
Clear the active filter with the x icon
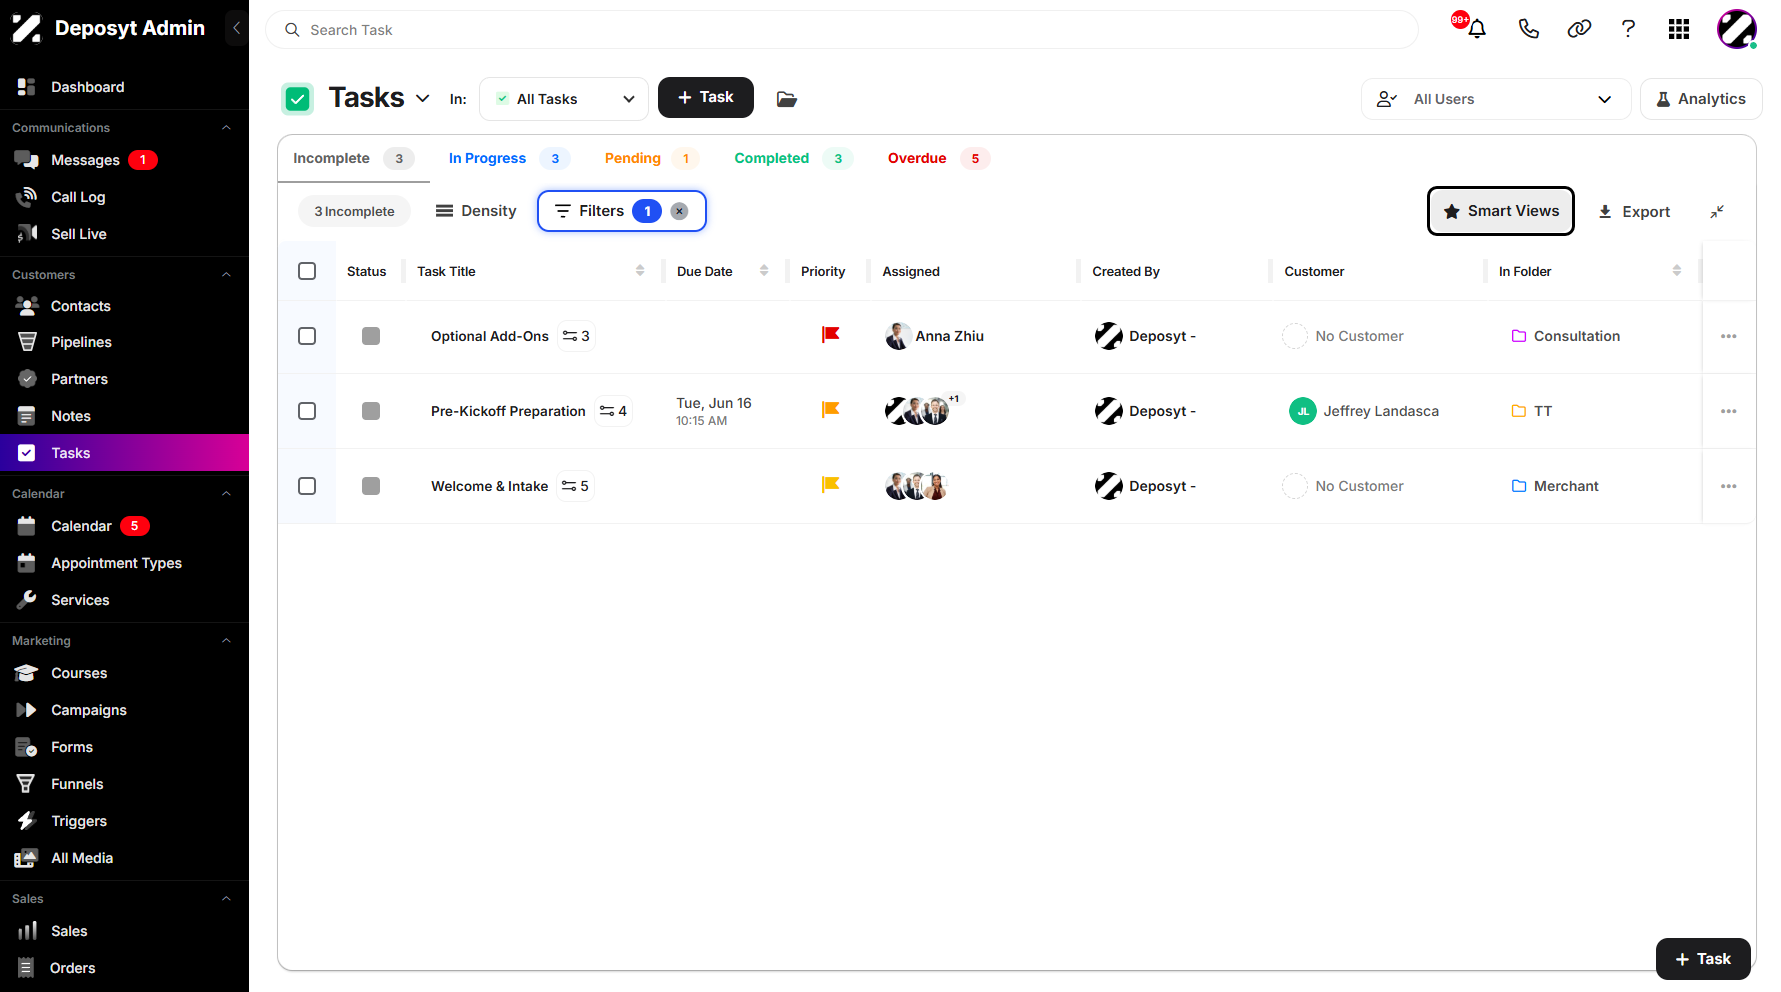679,211
